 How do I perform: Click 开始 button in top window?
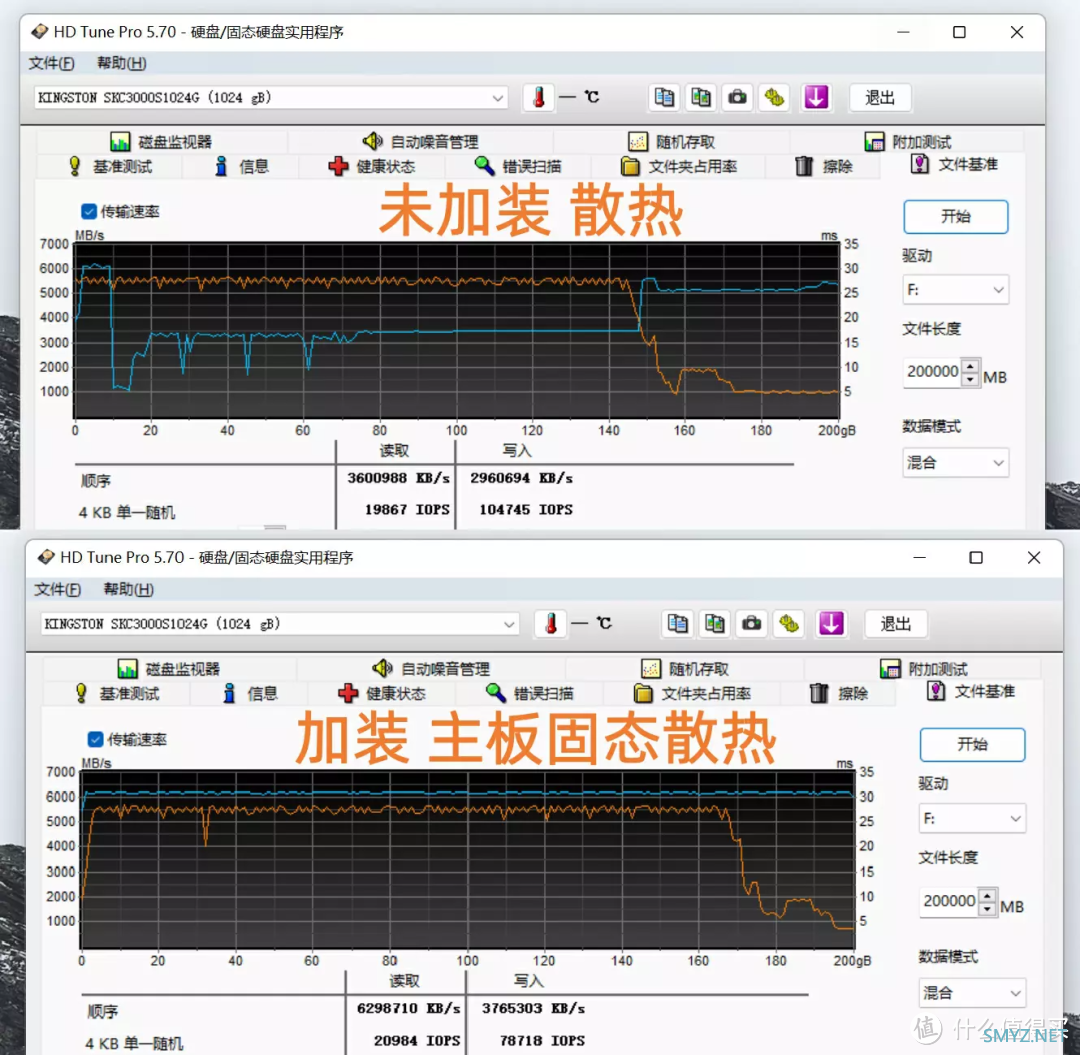click(x=955, y=217)
